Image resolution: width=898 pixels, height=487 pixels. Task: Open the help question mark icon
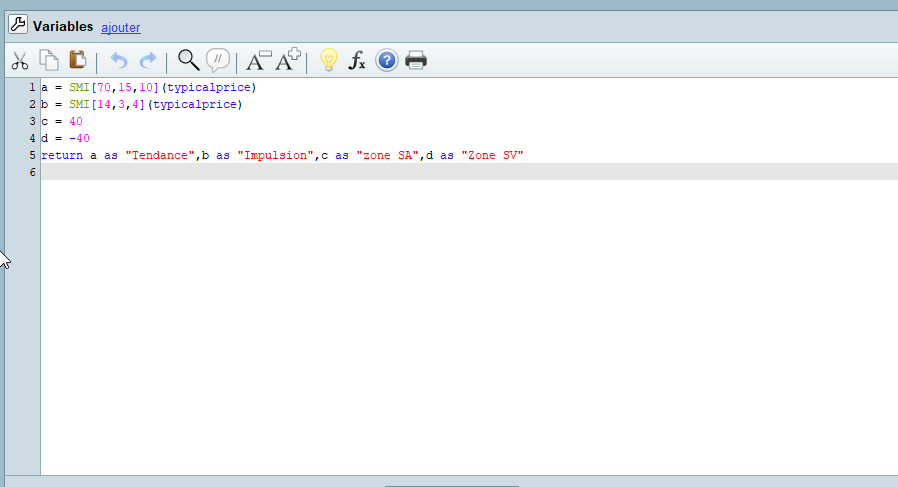(x=387, y=60)
